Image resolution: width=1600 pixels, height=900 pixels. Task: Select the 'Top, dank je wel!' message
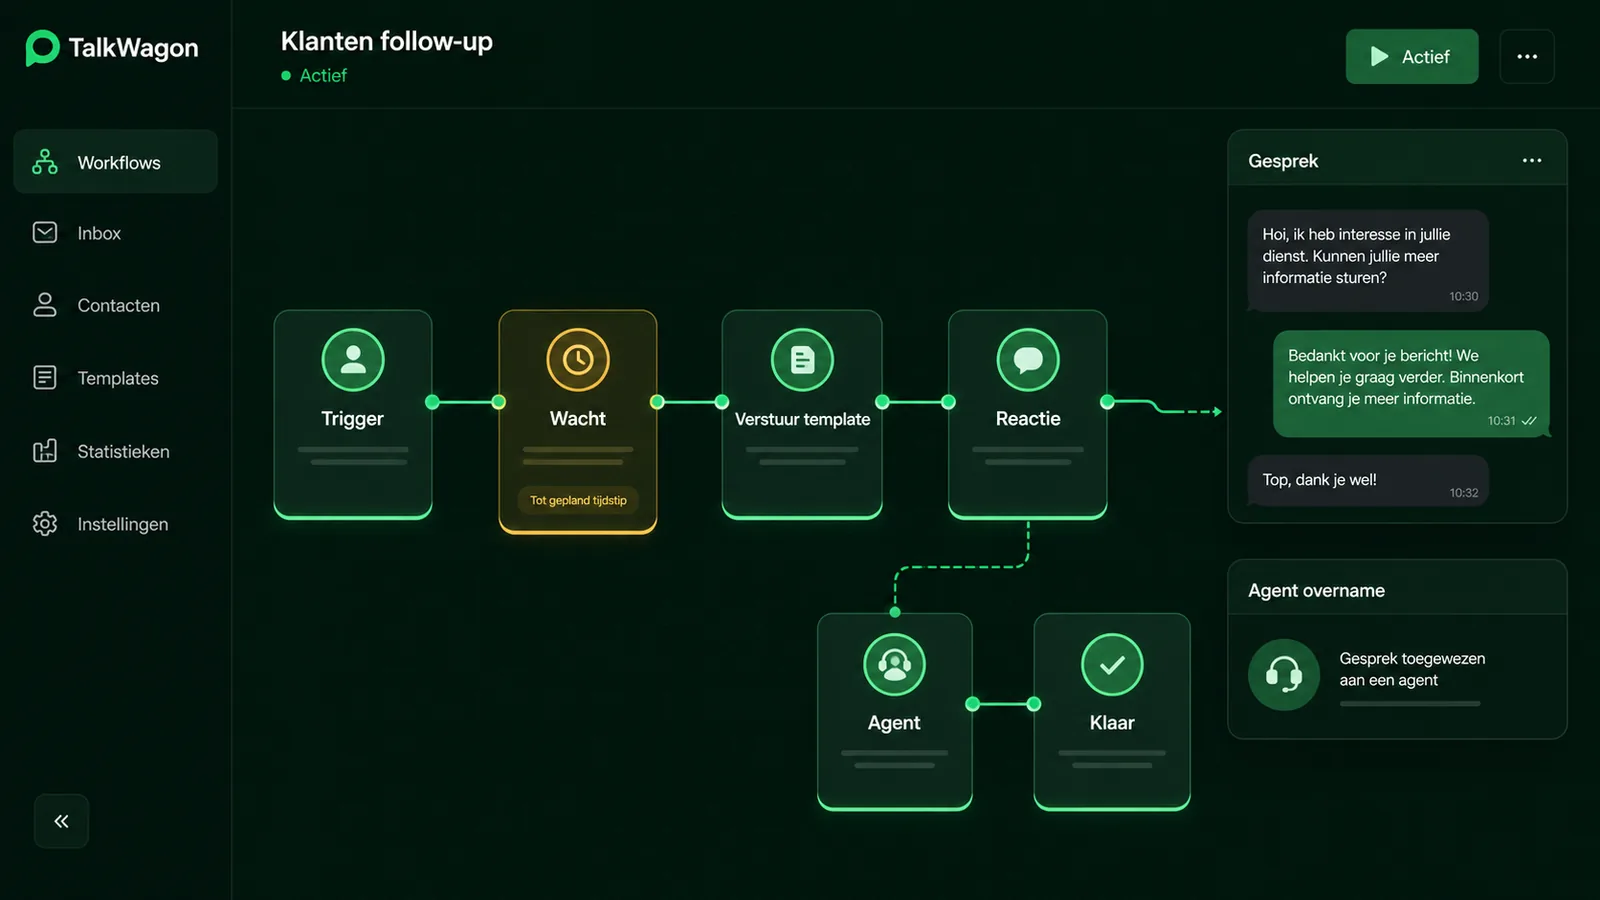(1368, 480)
